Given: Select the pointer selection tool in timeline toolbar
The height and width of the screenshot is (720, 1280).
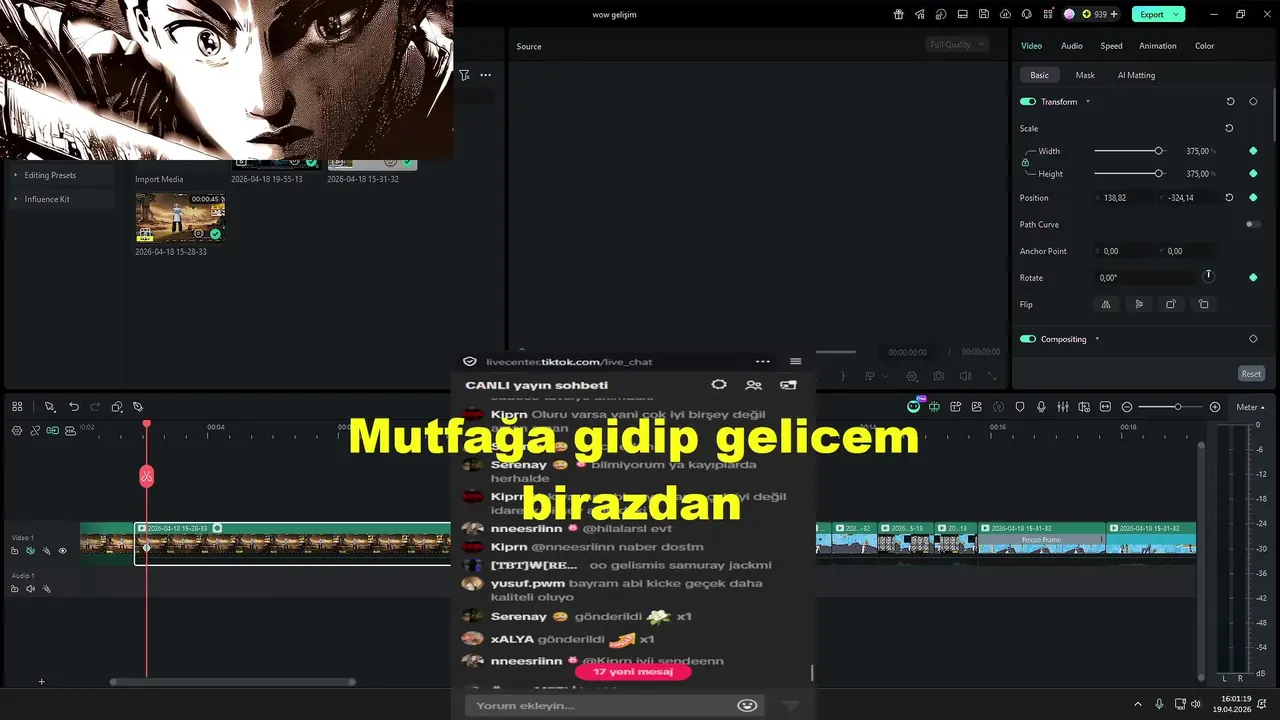Looking at the screenshot, I should [49, 407].
